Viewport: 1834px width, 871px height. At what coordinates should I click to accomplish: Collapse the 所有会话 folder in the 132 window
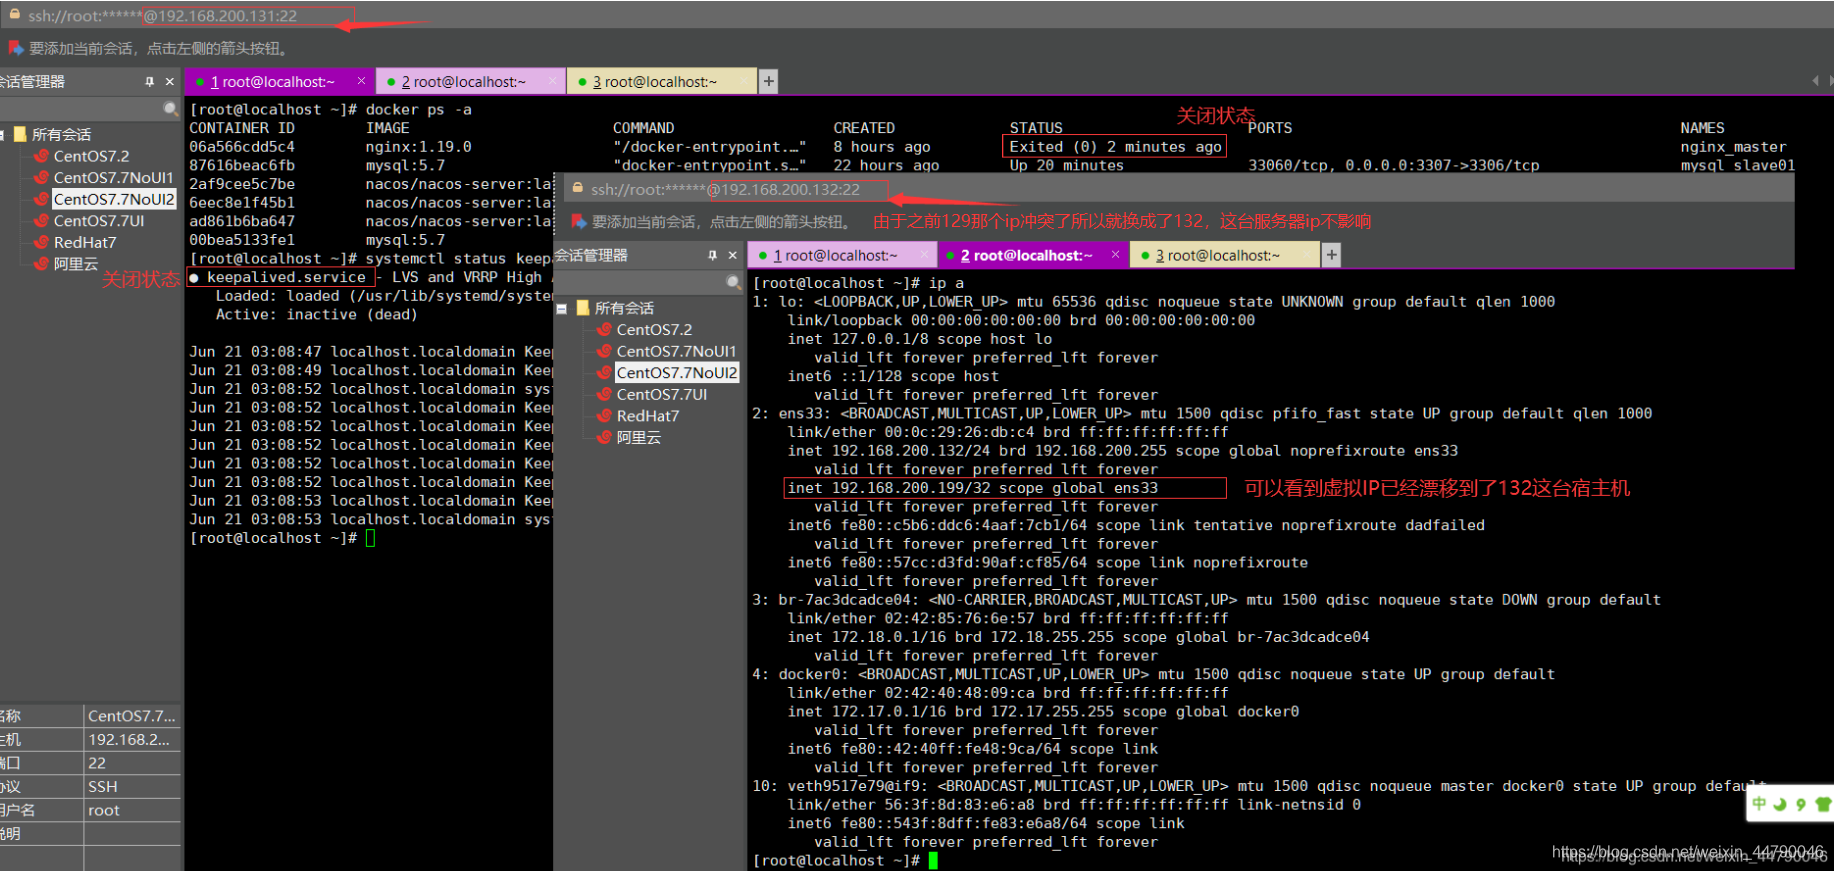click(x=562, y=309)
